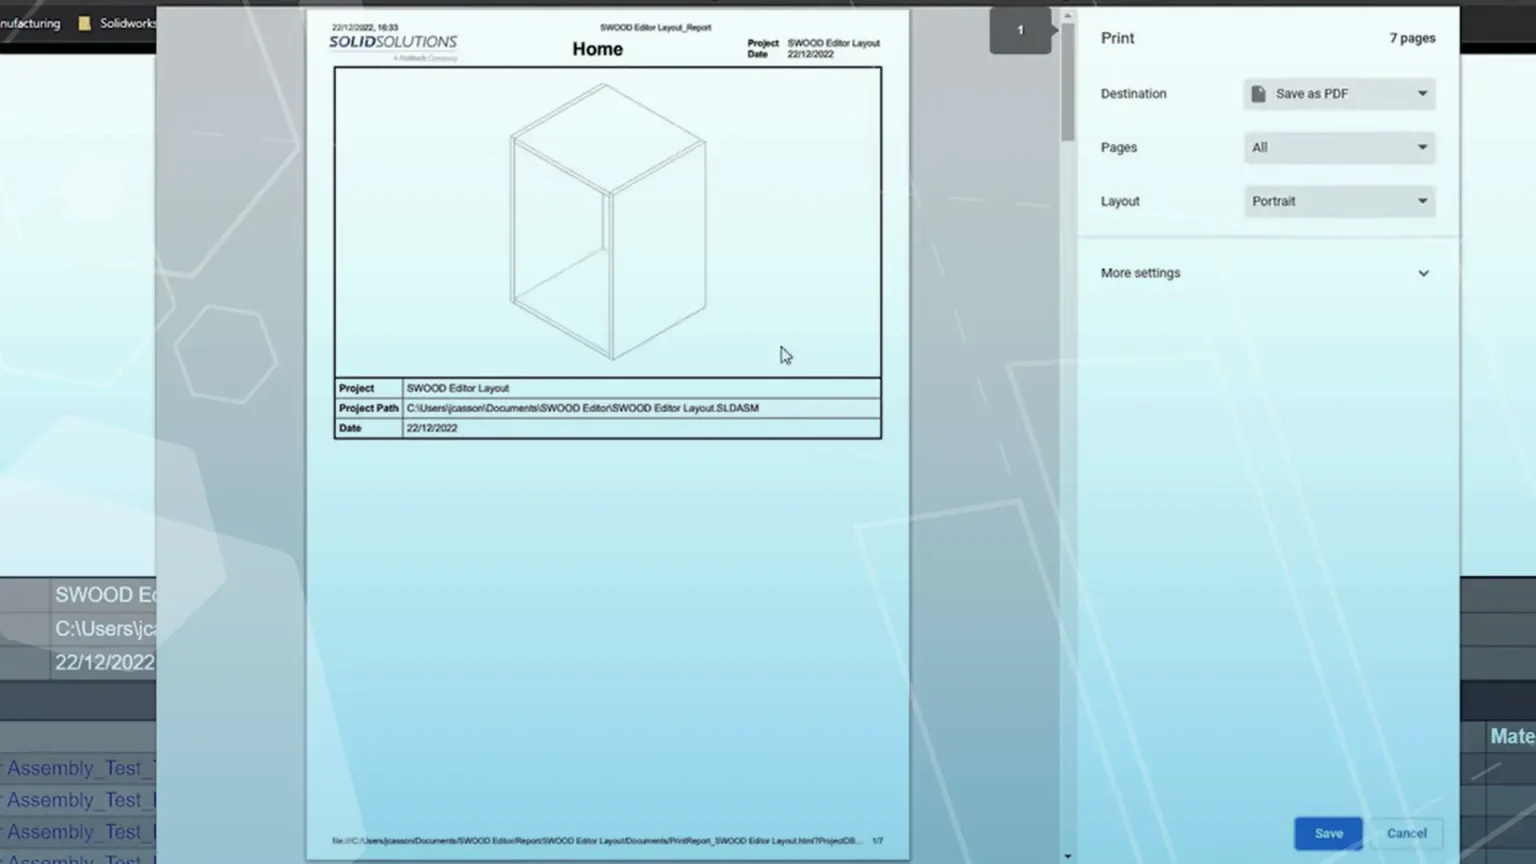Click the yellow favicon on the Solidworks tab

(85, 22)
